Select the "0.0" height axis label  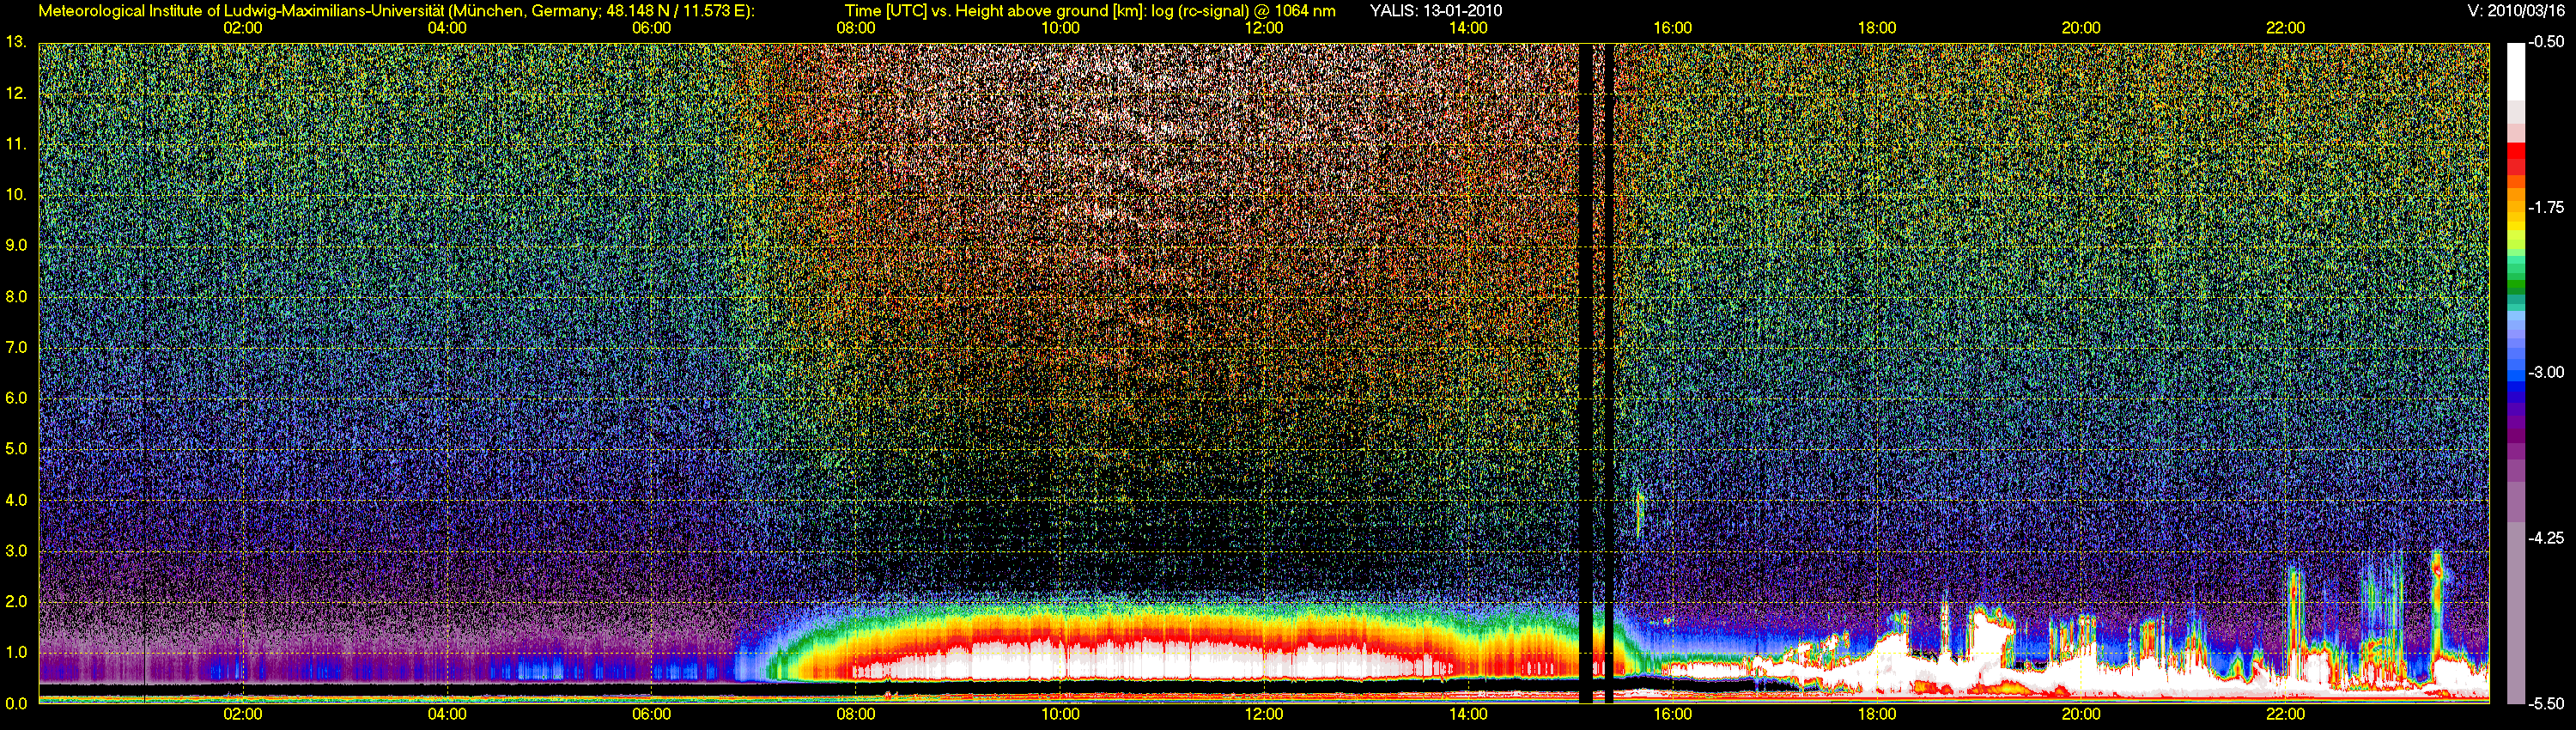click(x=16, y=703)
